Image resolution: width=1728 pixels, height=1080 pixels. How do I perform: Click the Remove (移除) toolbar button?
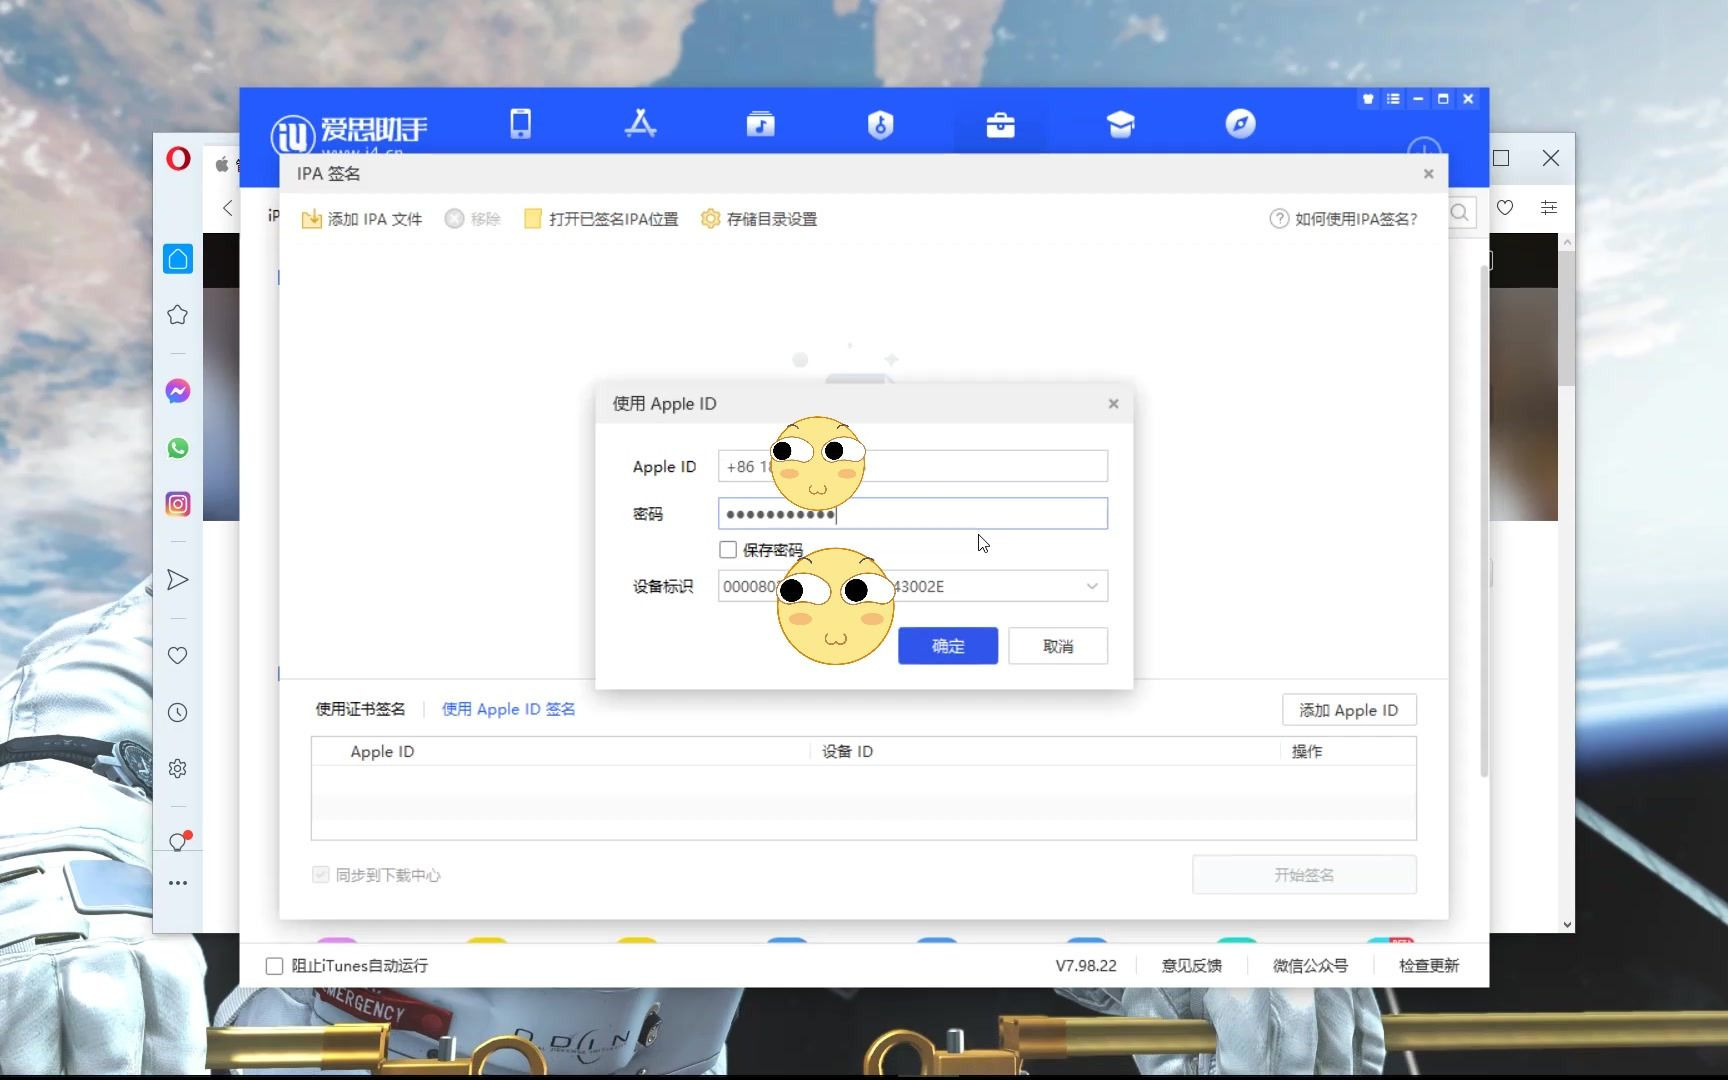(x=472, y=219)
